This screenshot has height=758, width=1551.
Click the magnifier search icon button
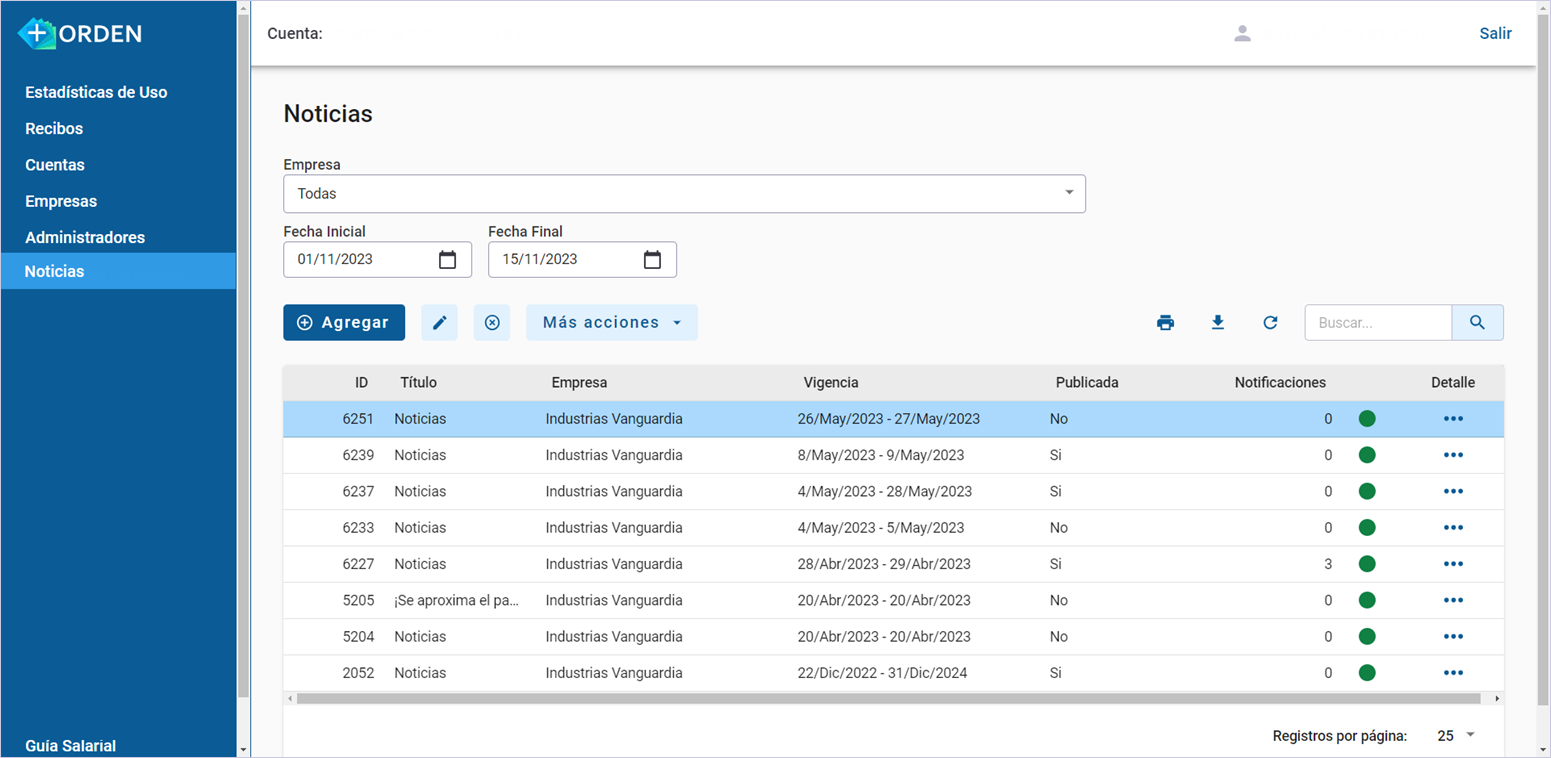point(1477,323)
